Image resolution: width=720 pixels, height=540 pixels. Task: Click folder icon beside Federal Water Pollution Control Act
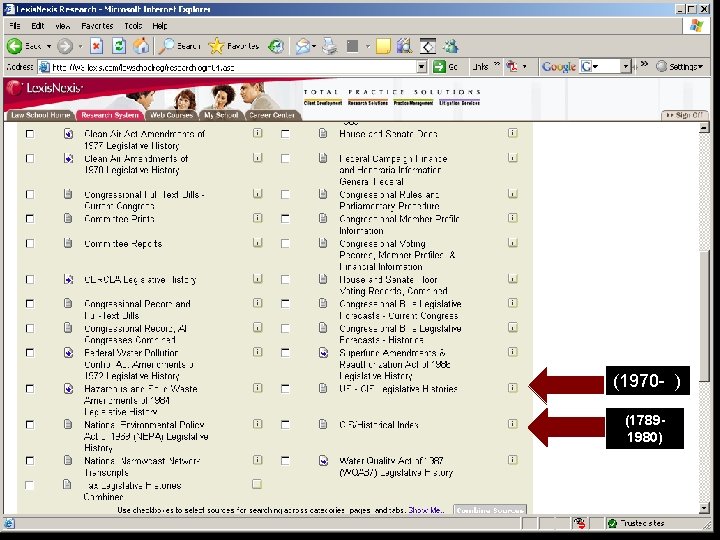[x=68, y=353]
